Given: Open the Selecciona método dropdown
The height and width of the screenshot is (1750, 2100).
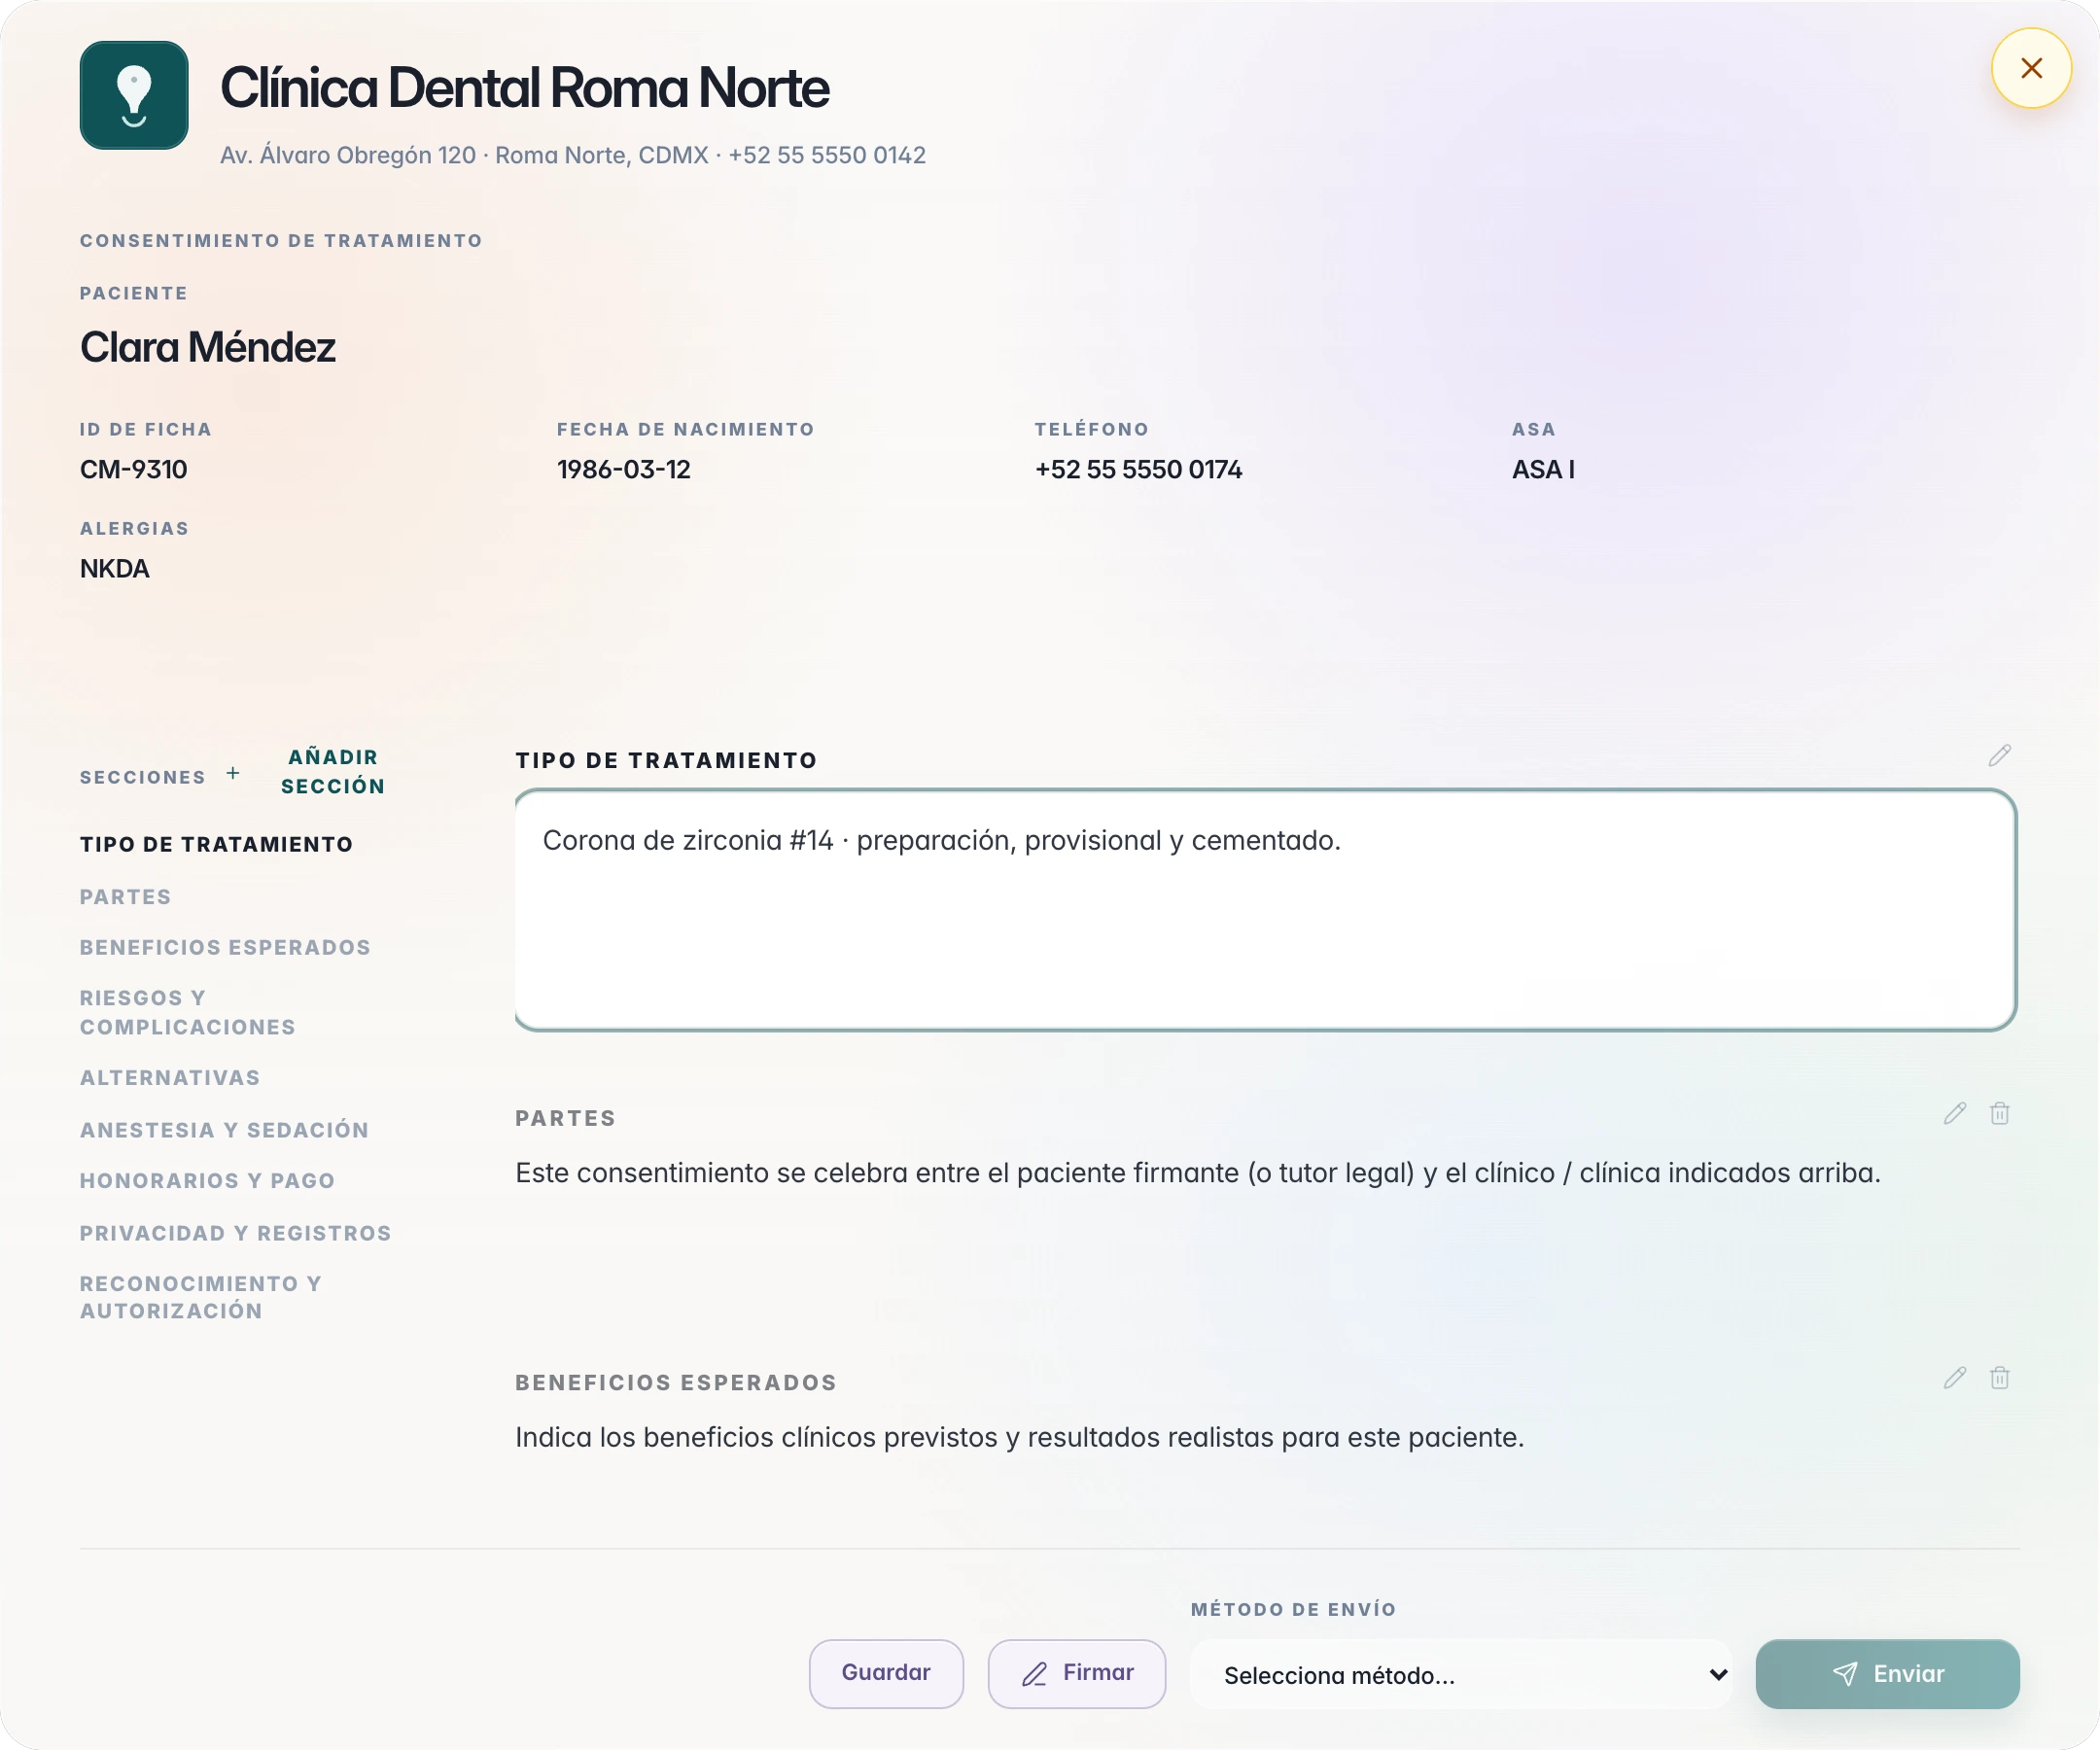Looking at the screenshot, I should pyautogui.click(x=1461, y=1674).
